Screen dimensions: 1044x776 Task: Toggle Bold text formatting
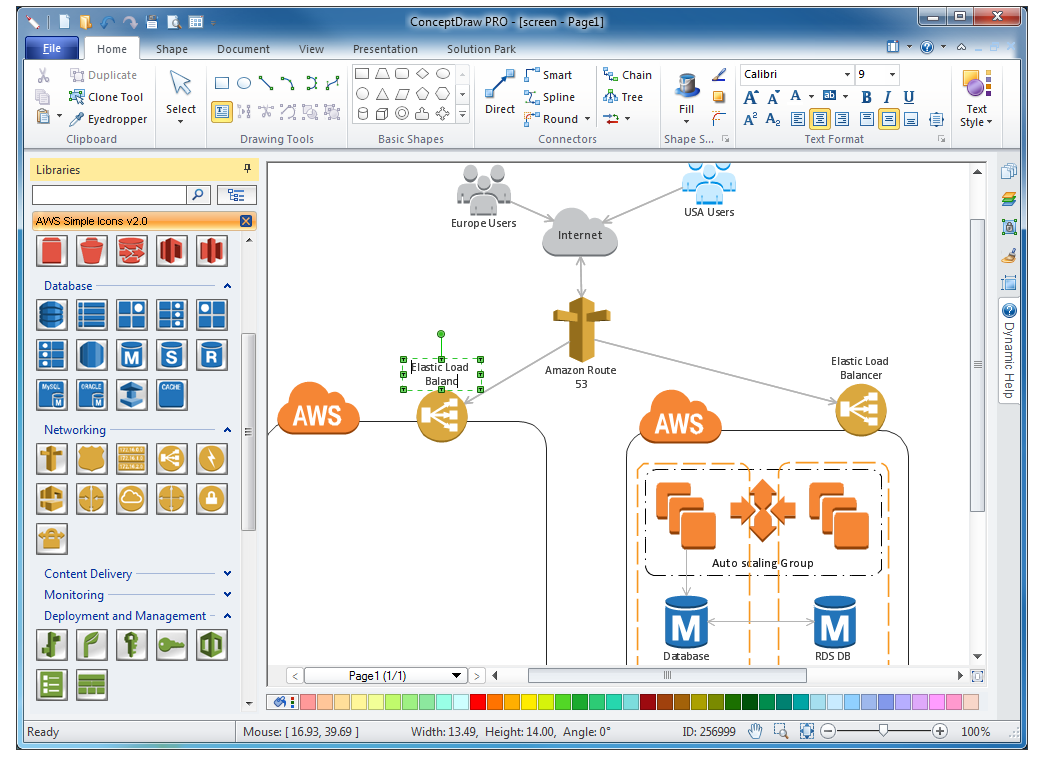(866, 97)
